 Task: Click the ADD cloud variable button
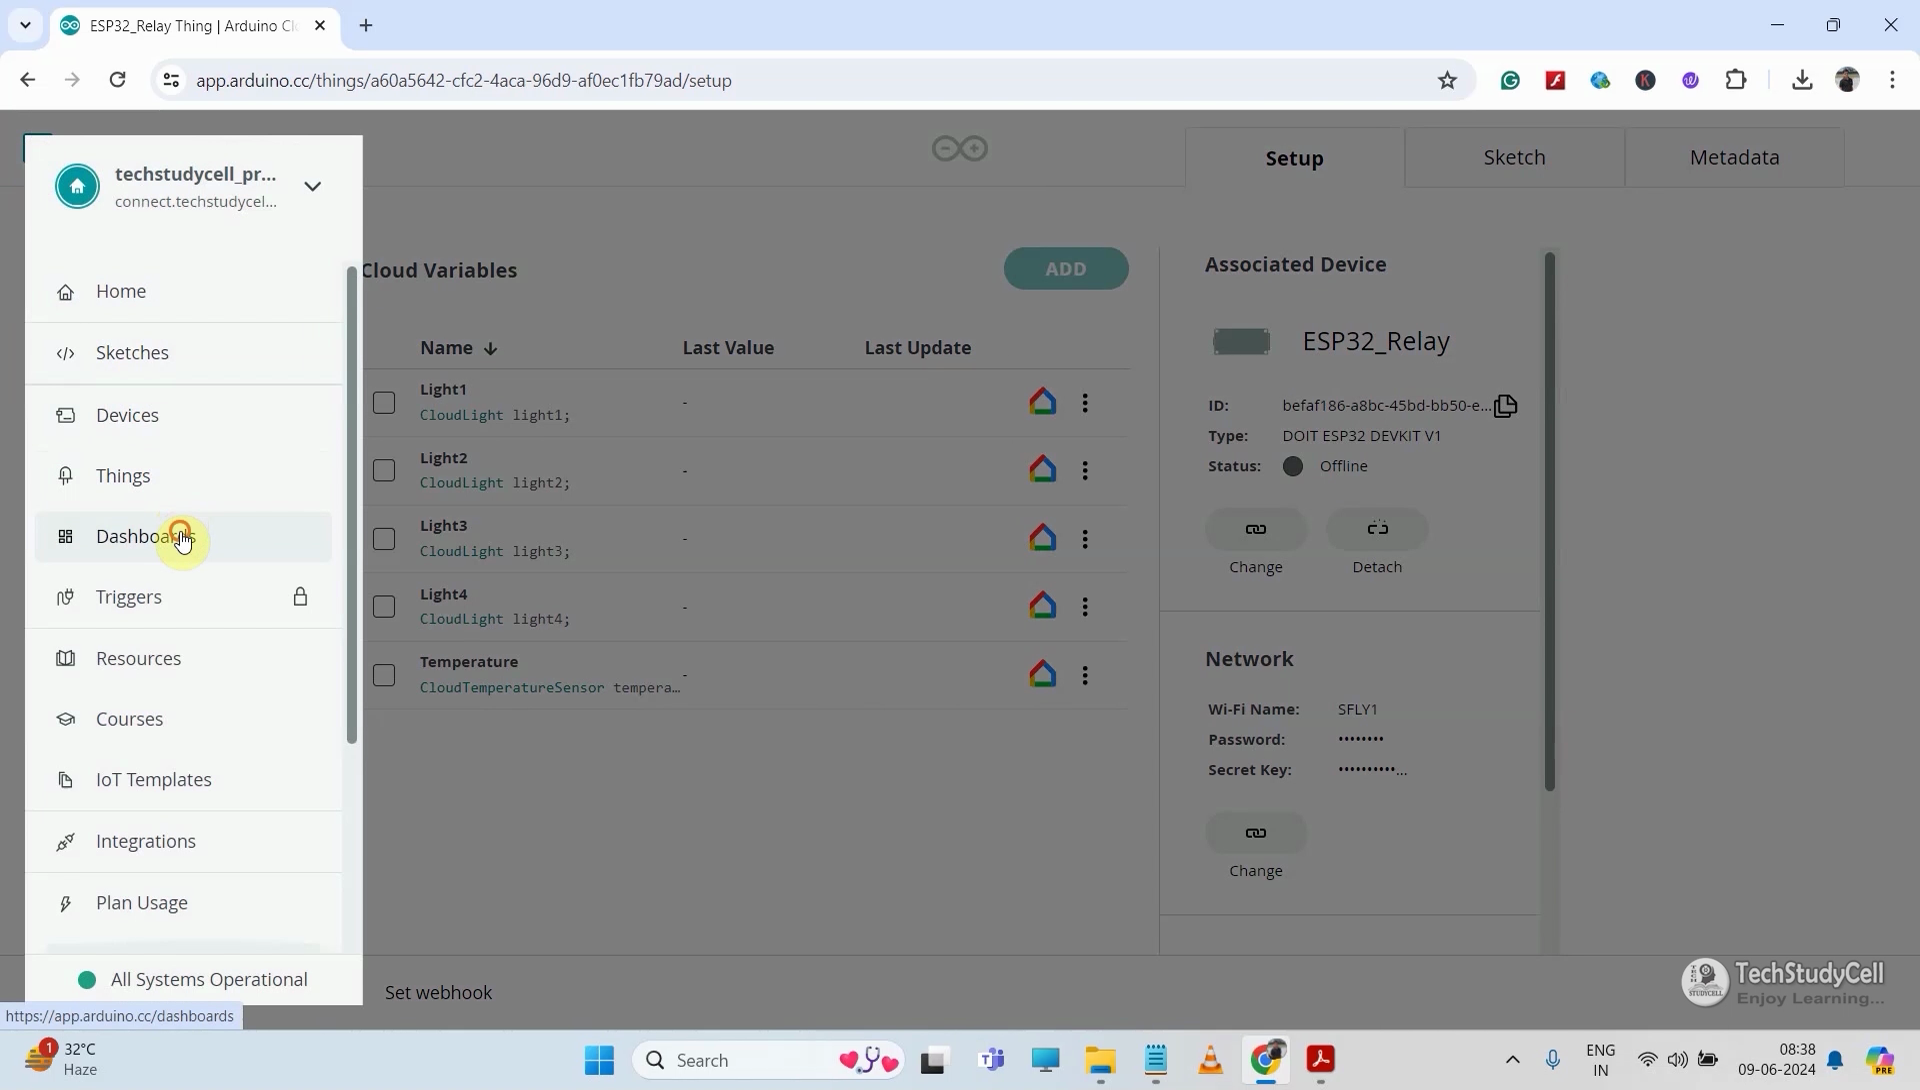(x=1065, y=269)
